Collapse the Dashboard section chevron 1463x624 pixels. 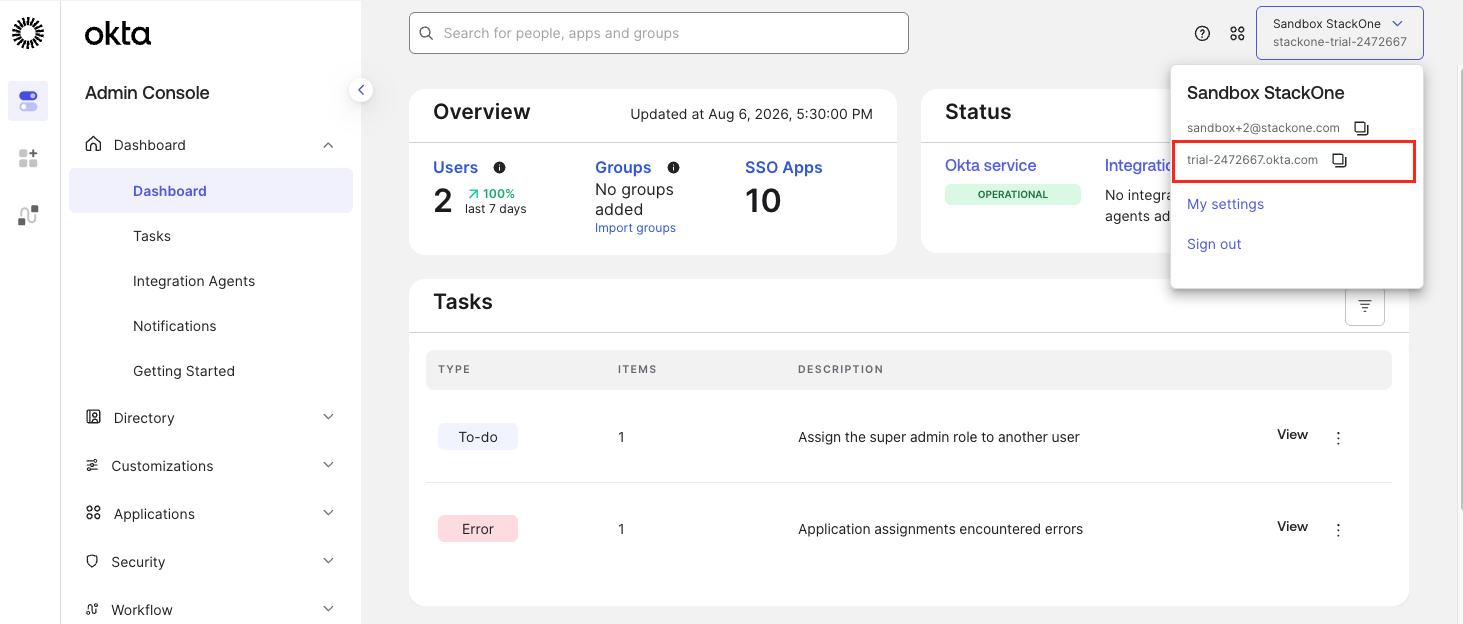click(328, 145)
